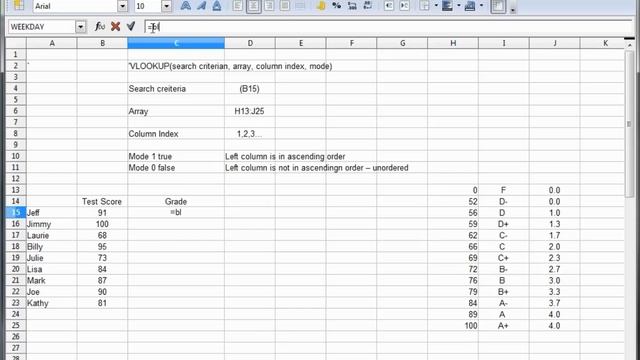Select column B header
640x360 pixels.
(x=102, y=43)
